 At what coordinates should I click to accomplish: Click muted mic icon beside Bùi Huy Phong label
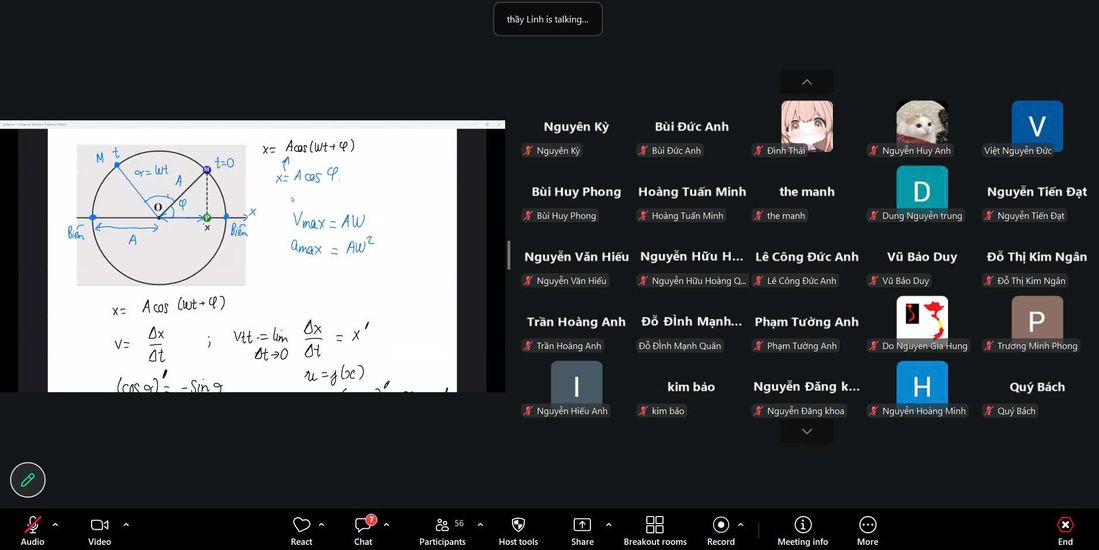528,216
